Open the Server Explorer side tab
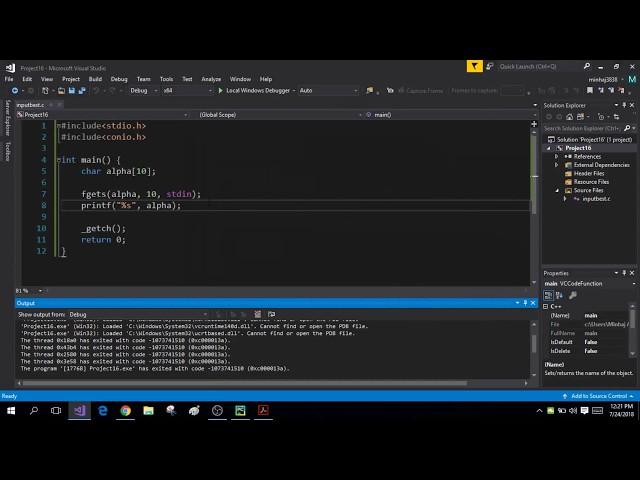Image resolution: width=640 pixels, height=480 pixels. tap(7, 118)
